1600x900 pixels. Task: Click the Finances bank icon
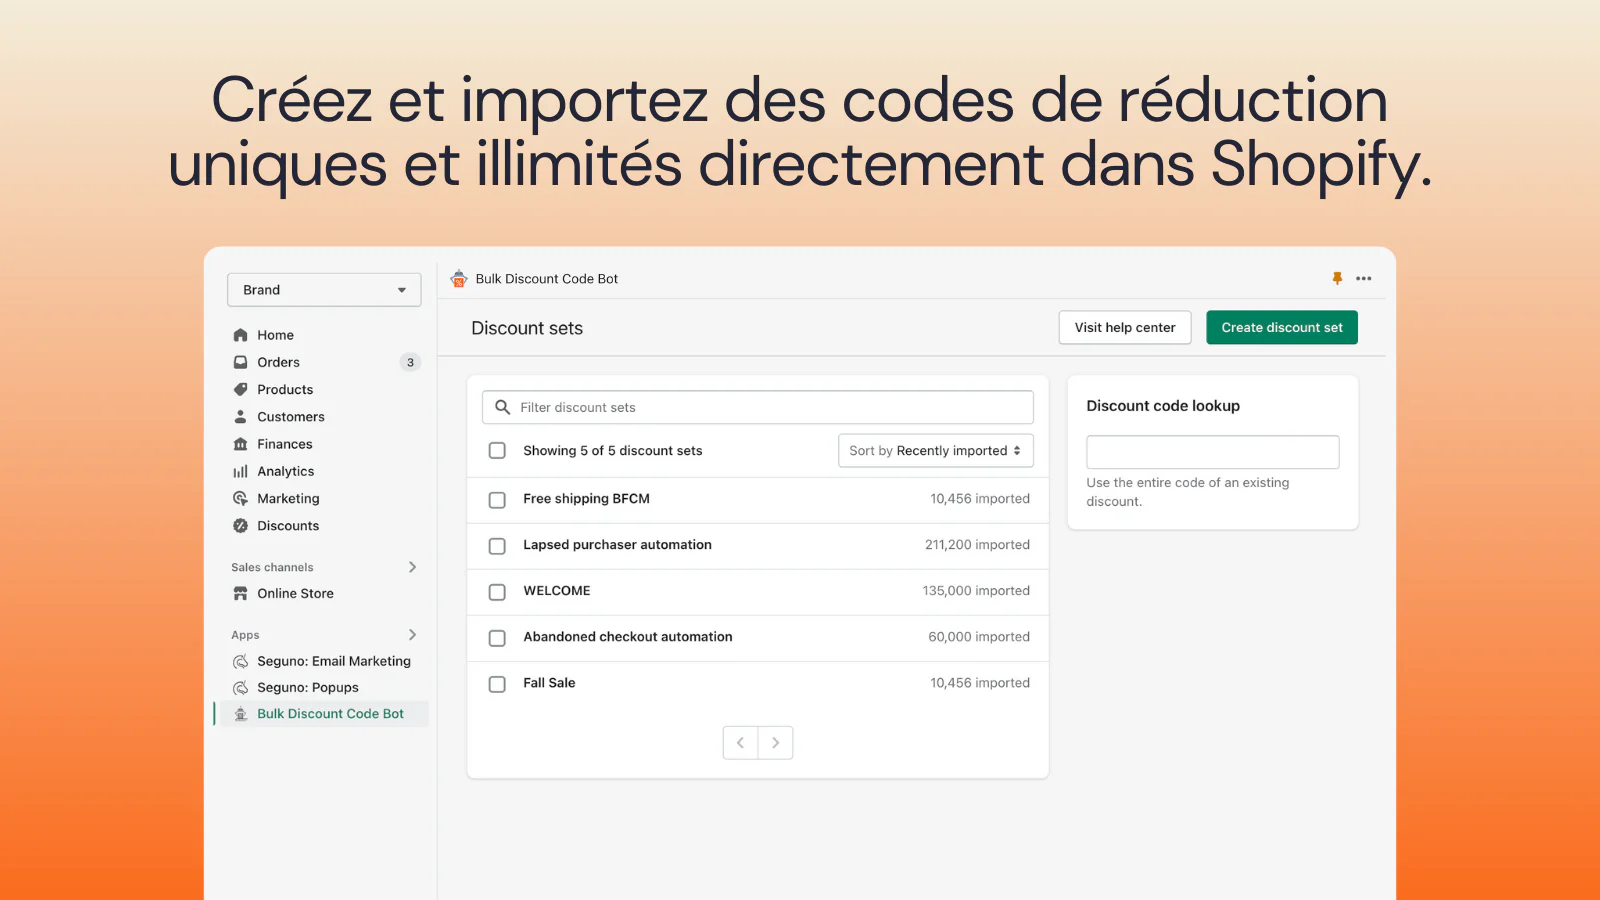click(240, 444)
